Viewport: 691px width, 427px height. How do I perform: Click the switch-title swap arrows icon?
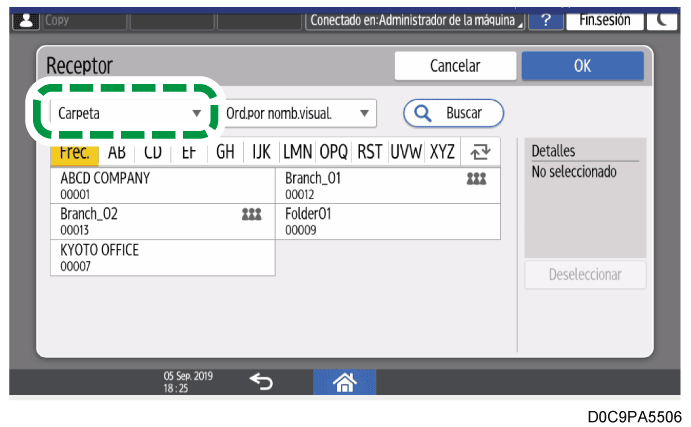[x=480, y=153]
